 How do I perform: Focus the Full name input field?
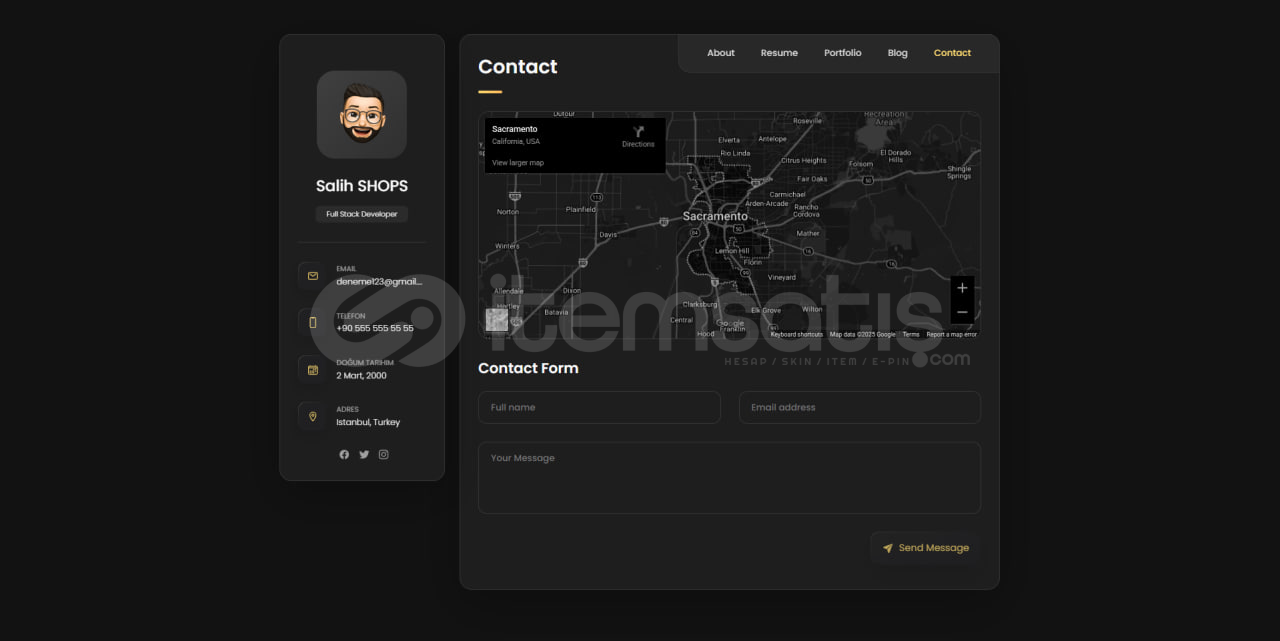599,407
